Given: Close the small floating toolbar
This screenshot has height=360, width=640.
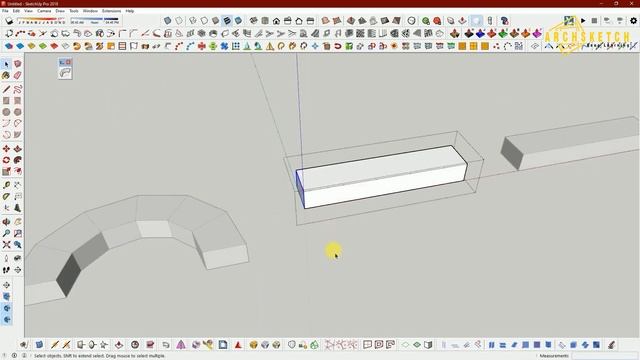Looking at the screenshot, I should [x=69, y=62].
